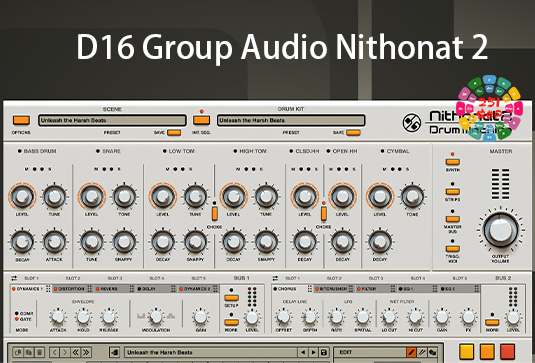This screenshot has width=535, height=363.
Task: Click the paste pattern icon in sequencer bar
Action: (29, 352)
